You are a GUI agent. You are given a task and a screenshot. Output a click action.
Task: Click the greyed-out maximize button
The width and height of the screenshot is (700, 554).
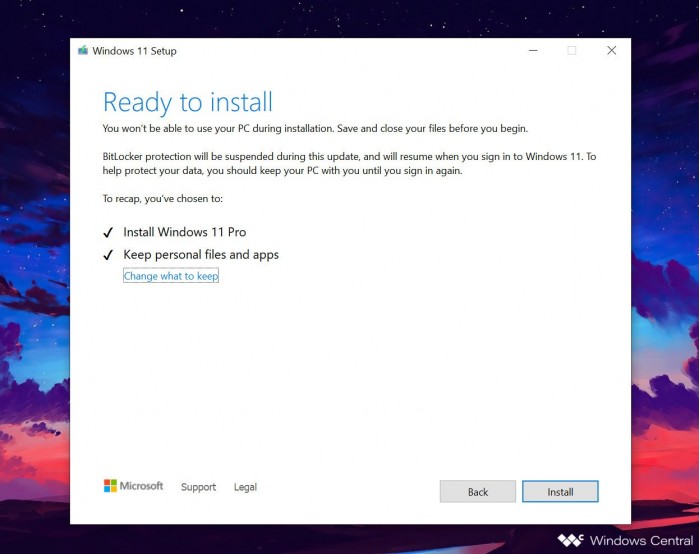coord(571,50)
